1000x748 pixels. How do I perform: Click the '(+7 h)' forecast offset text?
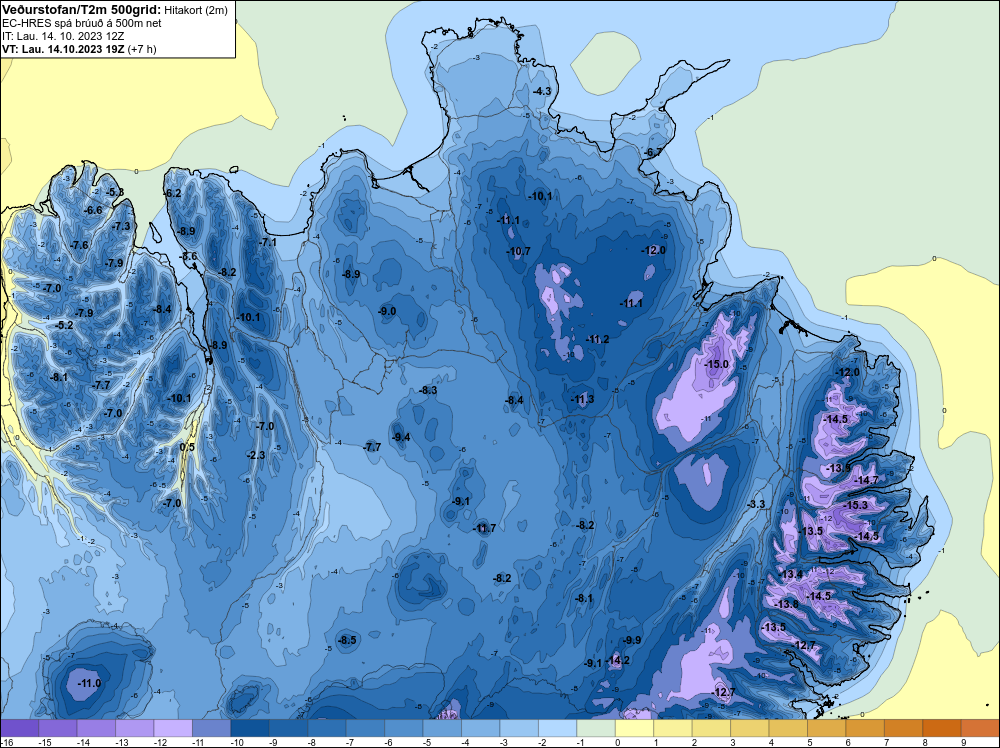click(x=142, y=48)
